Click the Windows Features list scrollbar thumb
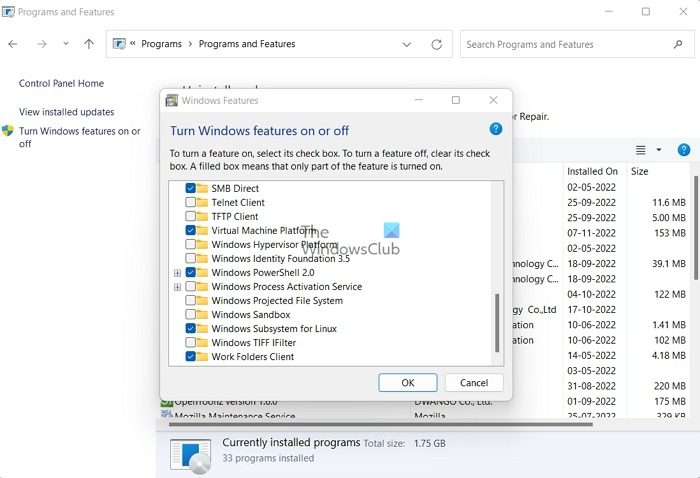This screenshot has height=478, width=700. (x=497, y=323)
